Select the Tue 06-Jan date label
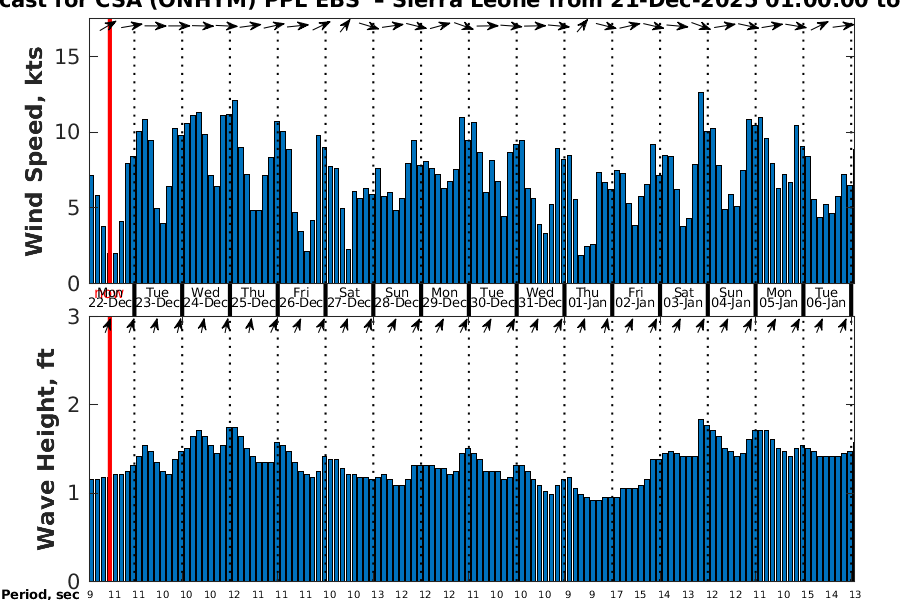Image resolution: width=900 pixels, height=600 pixels. (827, 297)
